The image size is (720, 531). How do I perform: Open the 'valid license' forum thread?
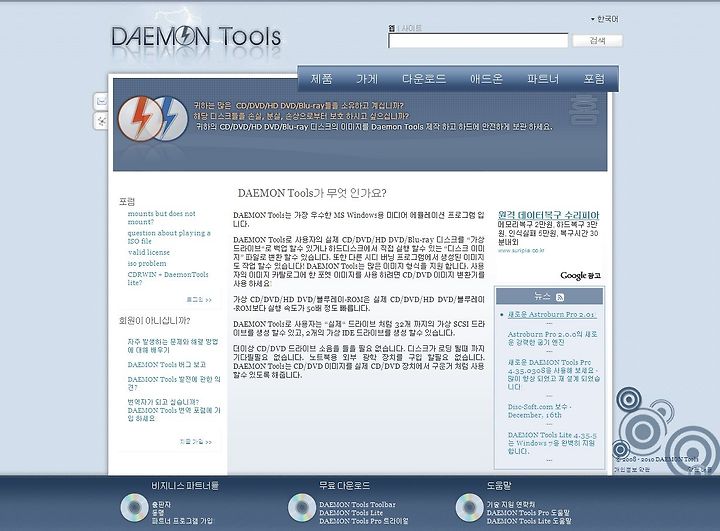click(149, 252)
